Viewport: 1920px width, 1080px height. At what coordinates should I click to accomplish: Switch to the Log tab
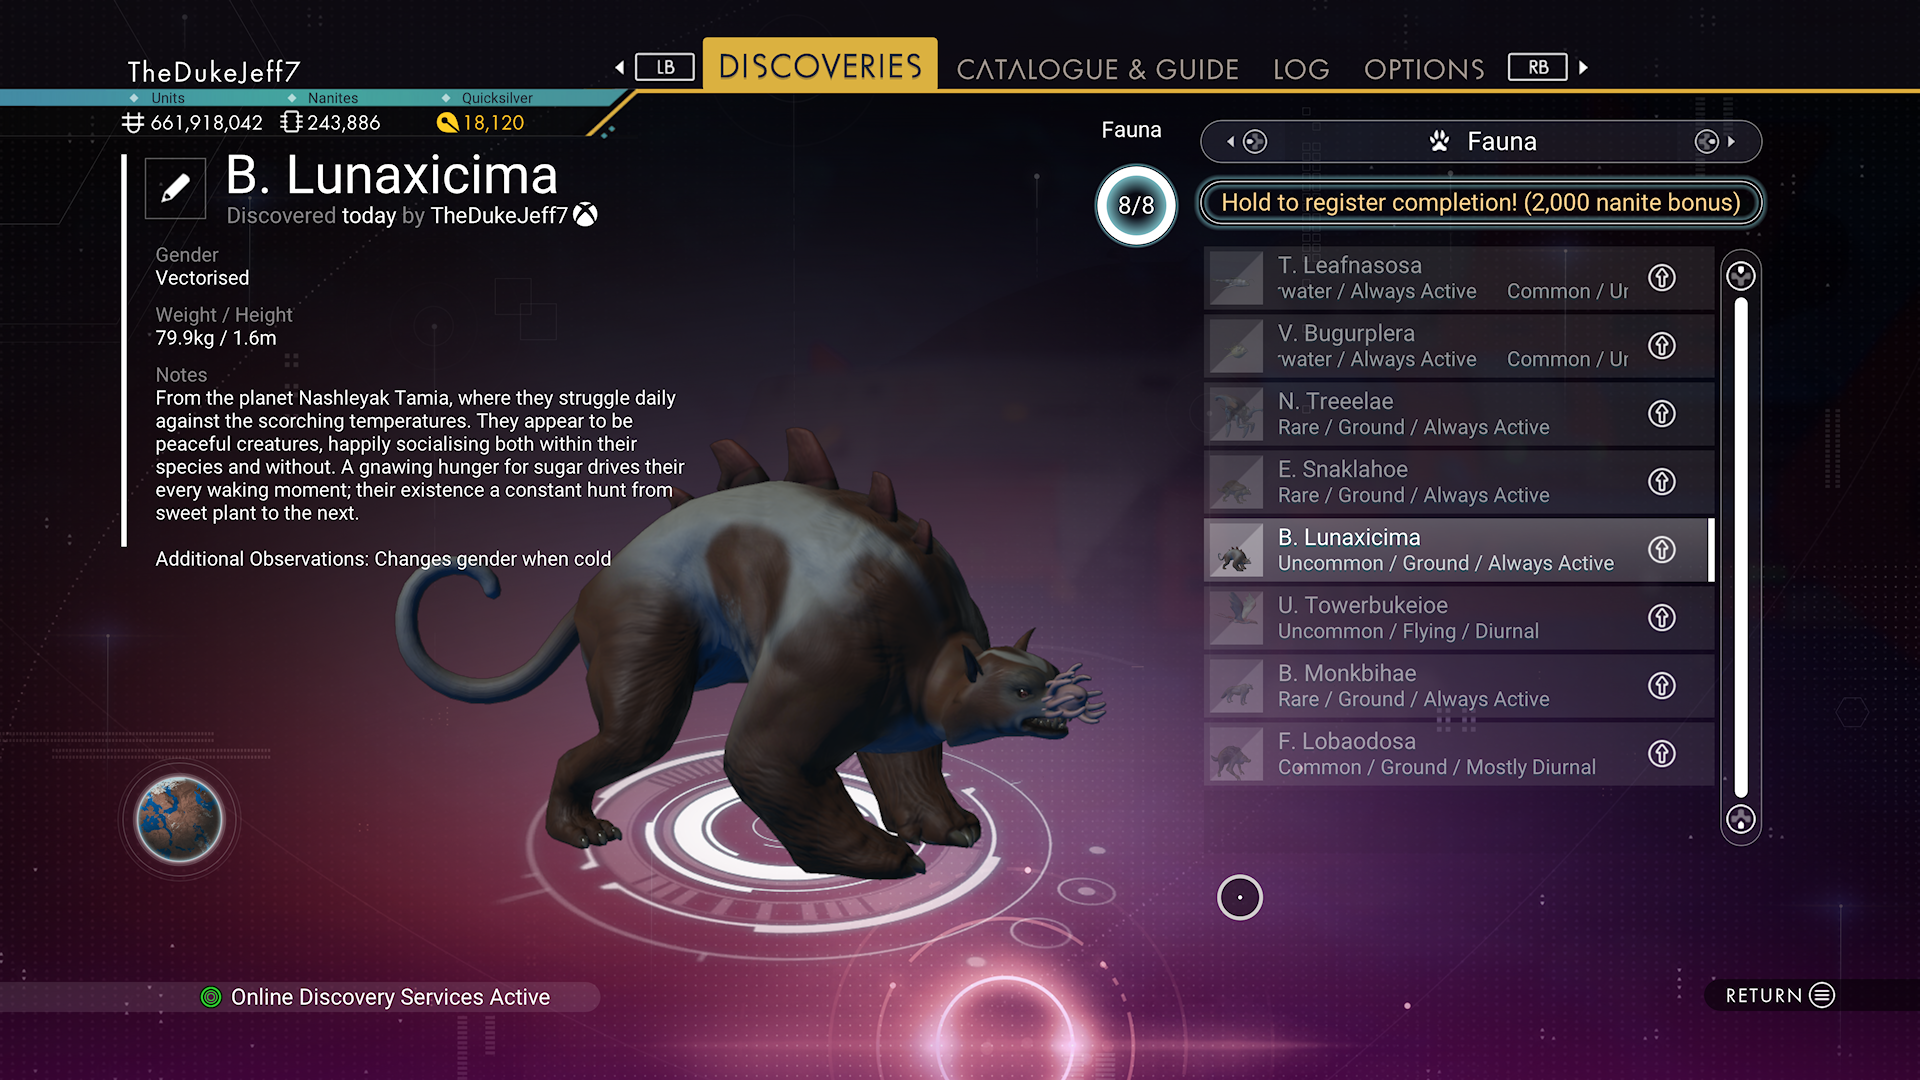[x=1301, y=69]
